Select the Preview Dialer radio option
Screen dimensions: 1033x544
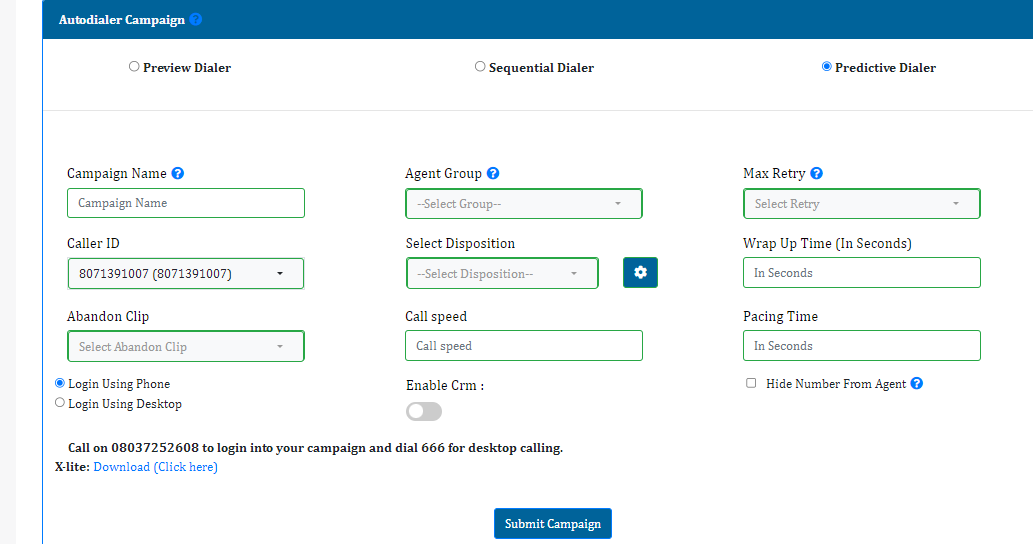134,67
